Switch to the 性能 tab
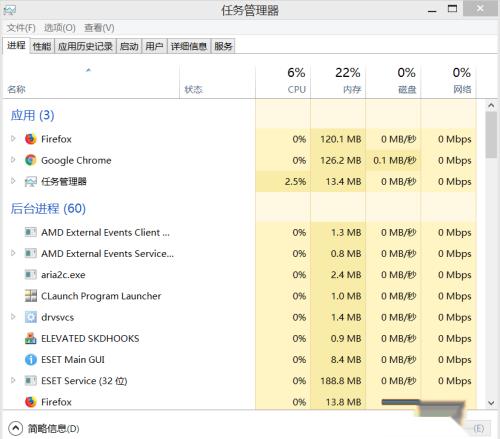The width and height of the screenshot is (500, 439). (42, 46)
